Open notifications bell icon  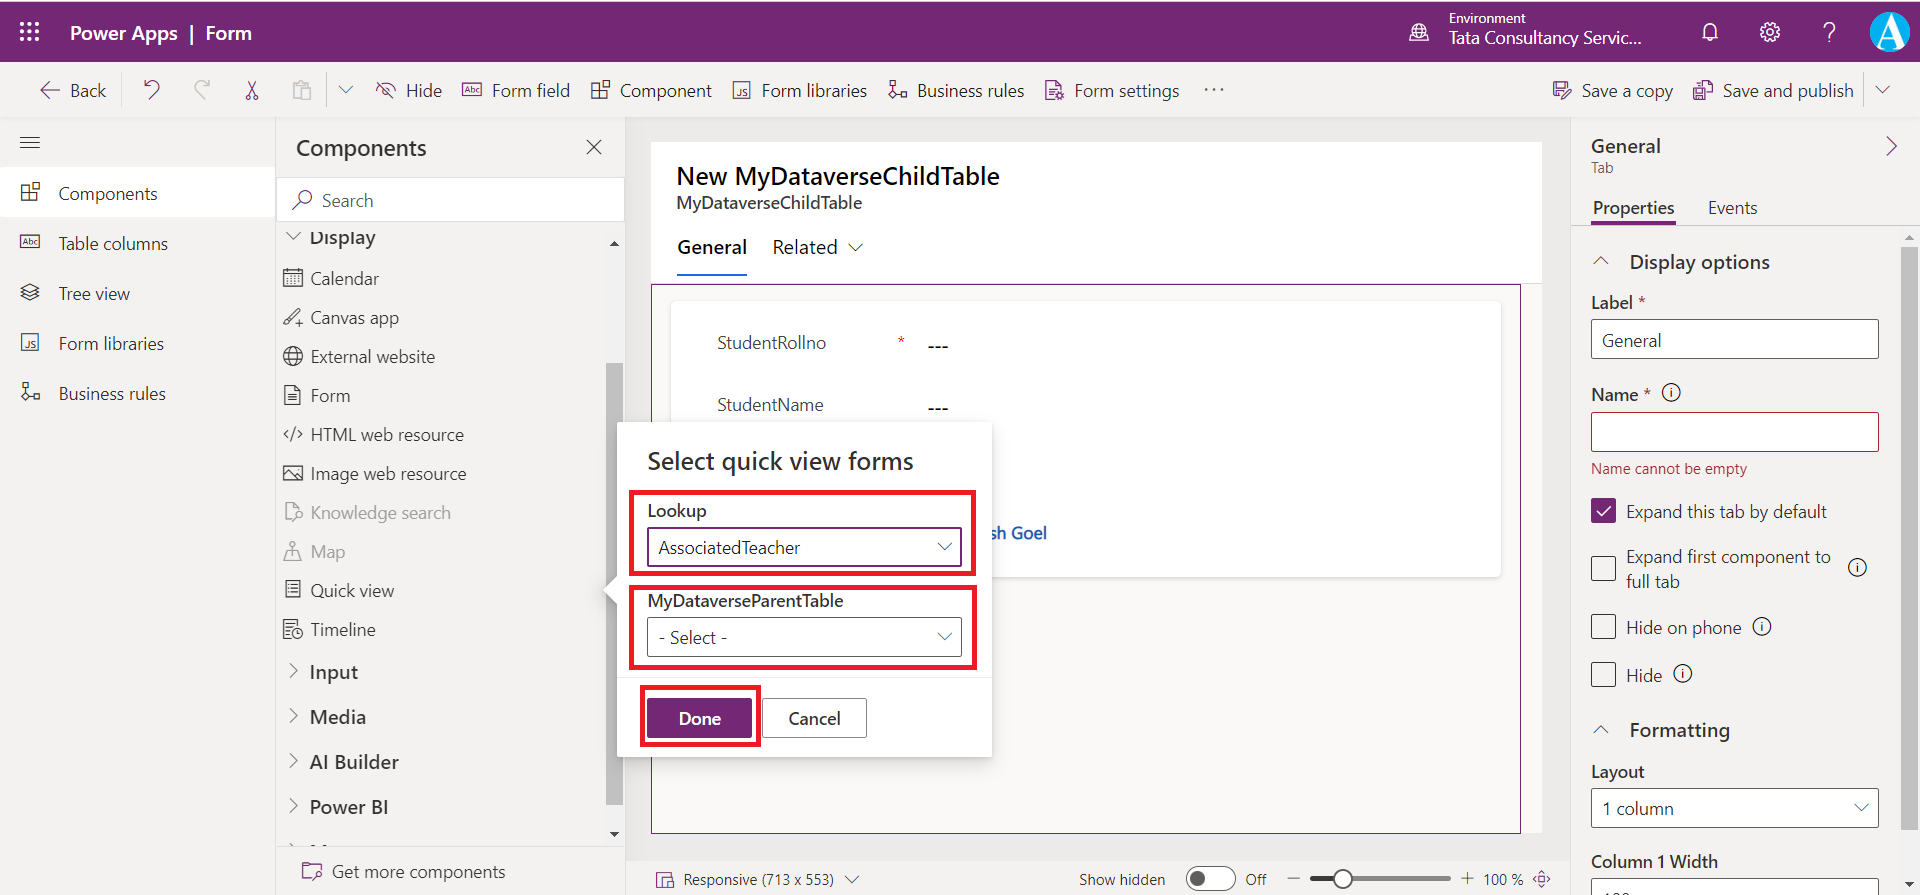1710,32
